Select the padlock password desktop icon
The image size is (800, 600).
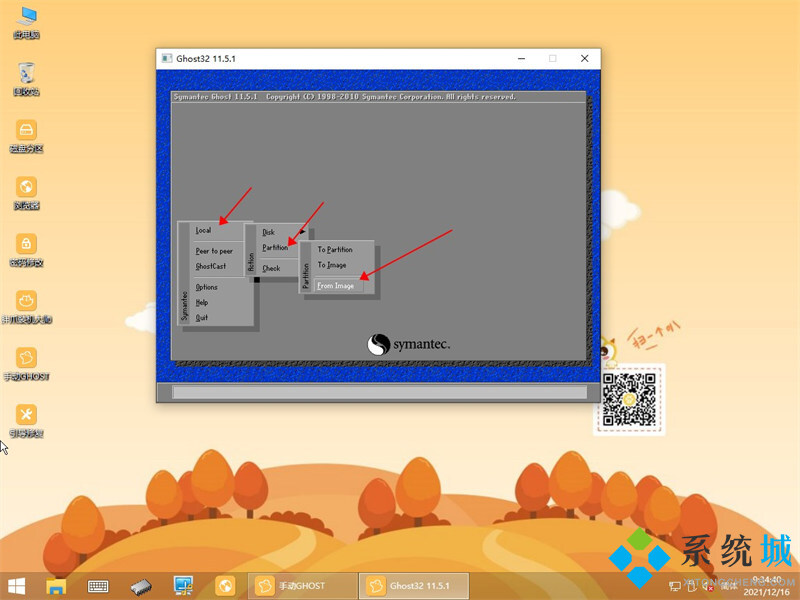[27, 251]
